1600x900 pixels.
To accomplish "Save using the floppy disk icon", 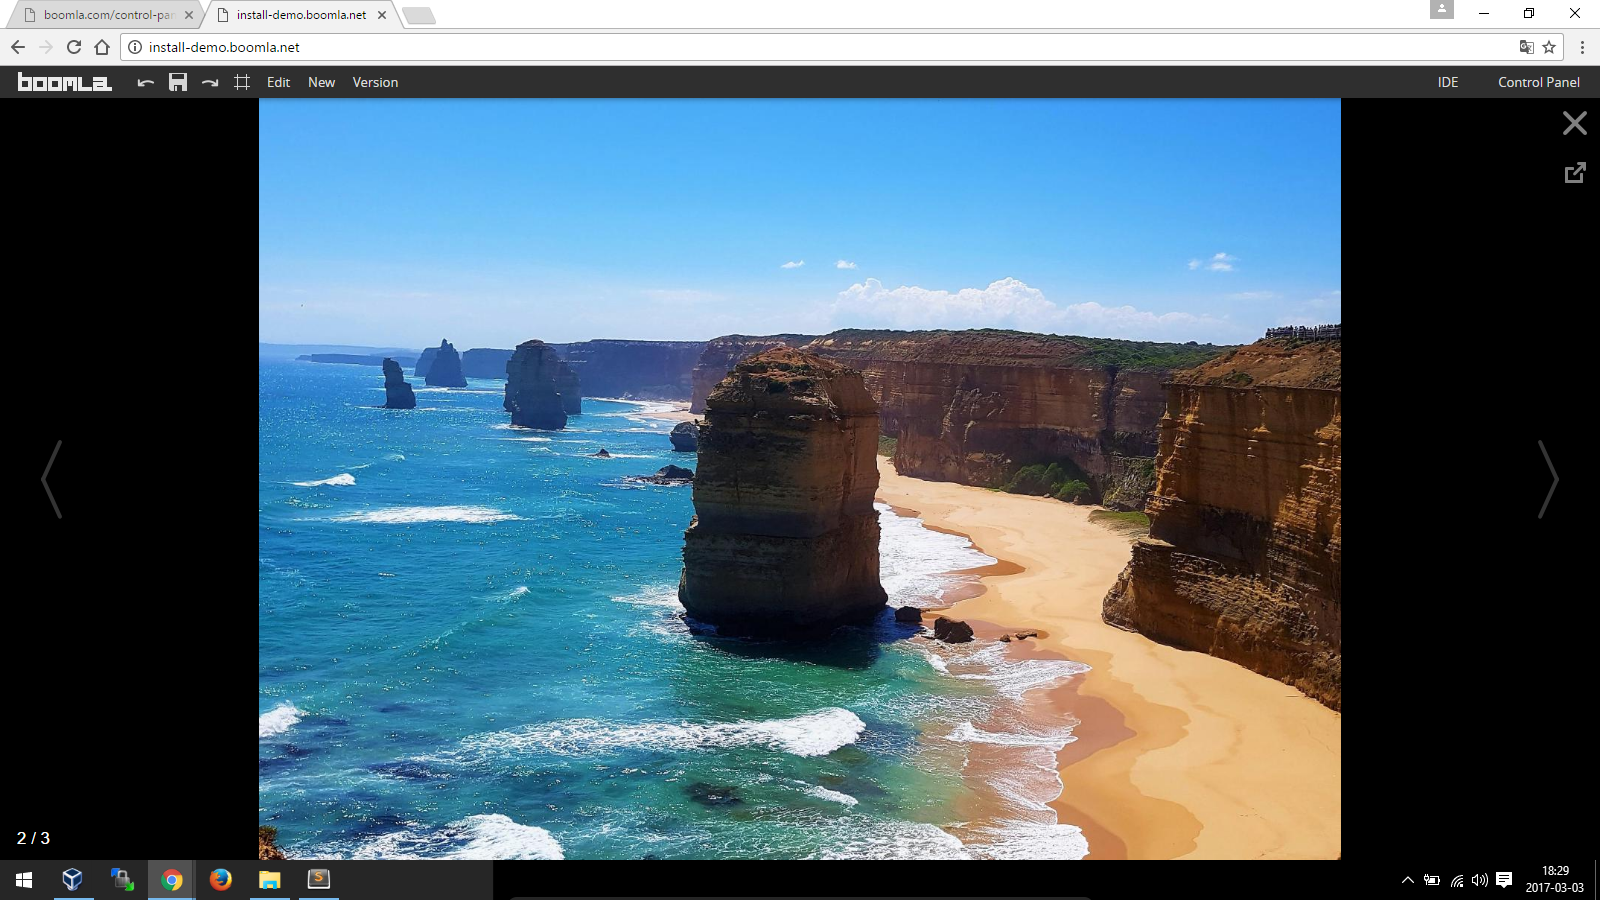I will (178, 82).
